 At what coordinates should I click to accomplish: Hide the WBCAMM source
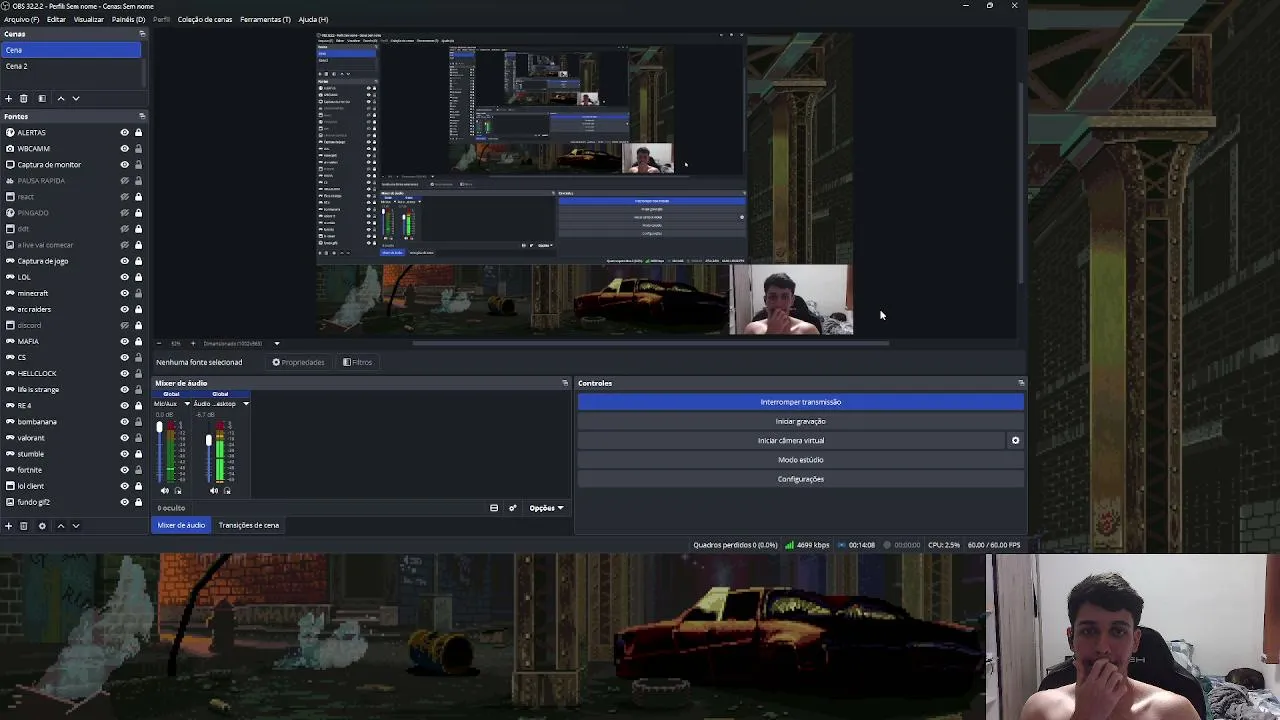coord(125,149)
